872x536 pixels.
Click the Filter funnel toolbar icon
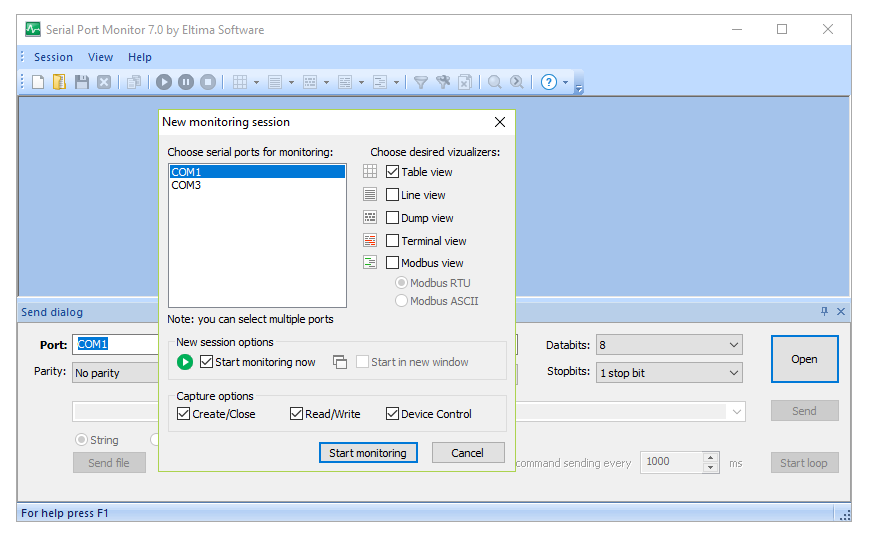421,82
